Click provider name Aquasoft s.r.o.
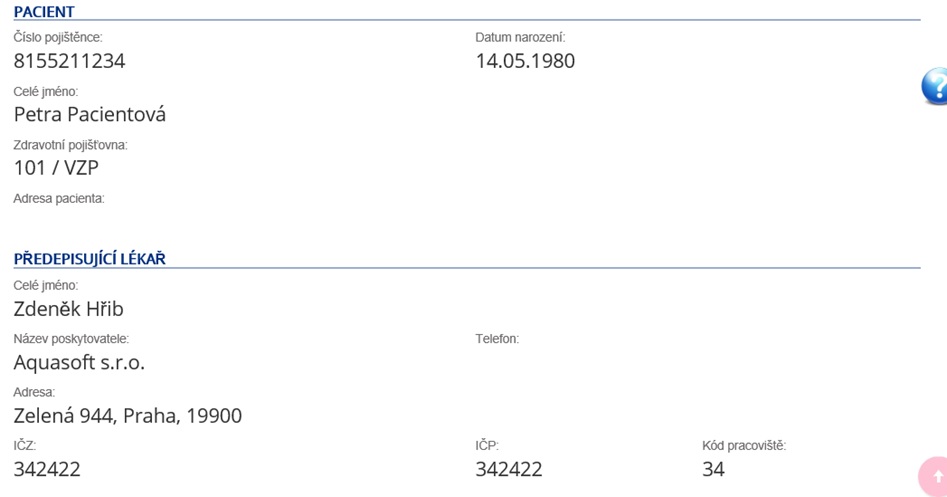 tap(79, 362)
